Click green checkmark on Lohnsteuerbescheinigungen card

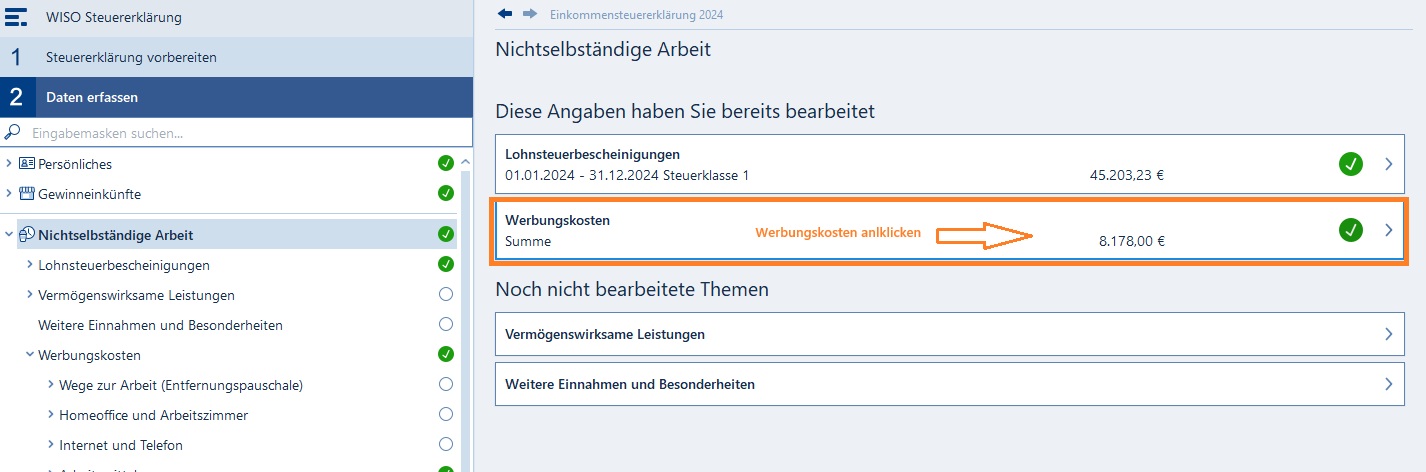pyautogui.click(x=1351, y=164)
